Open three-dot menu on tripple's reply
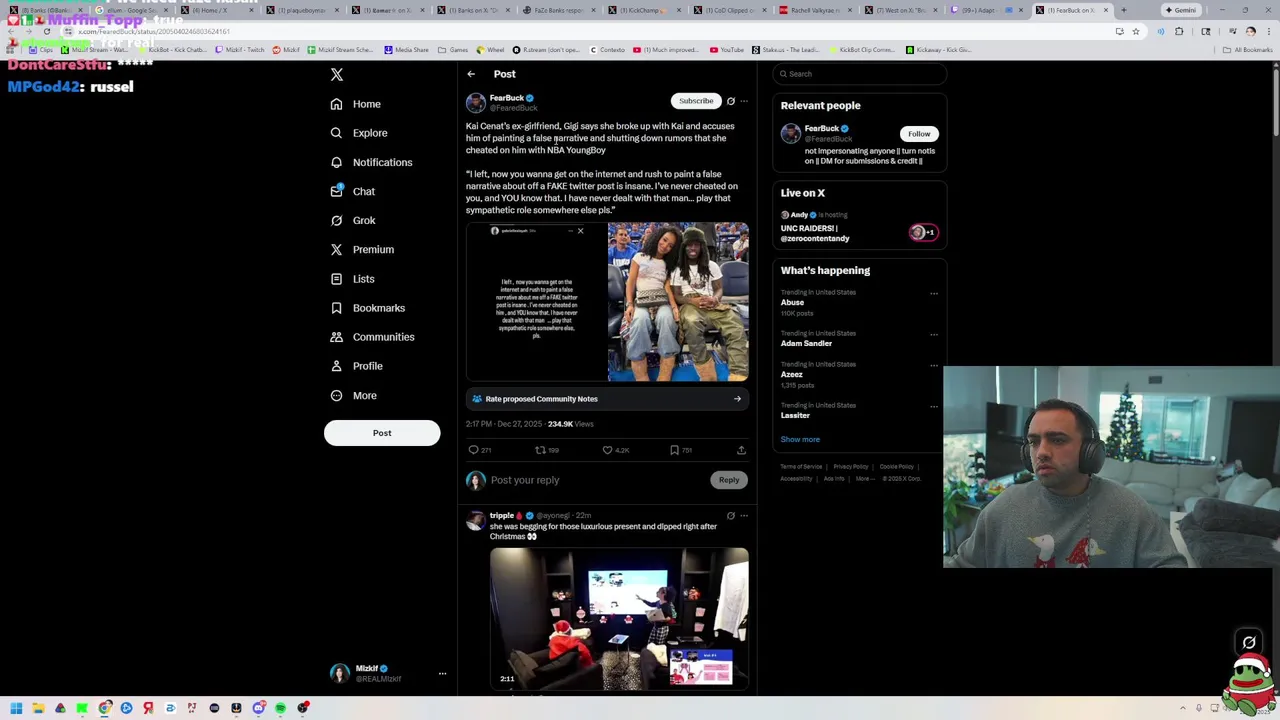 point(744,516)
